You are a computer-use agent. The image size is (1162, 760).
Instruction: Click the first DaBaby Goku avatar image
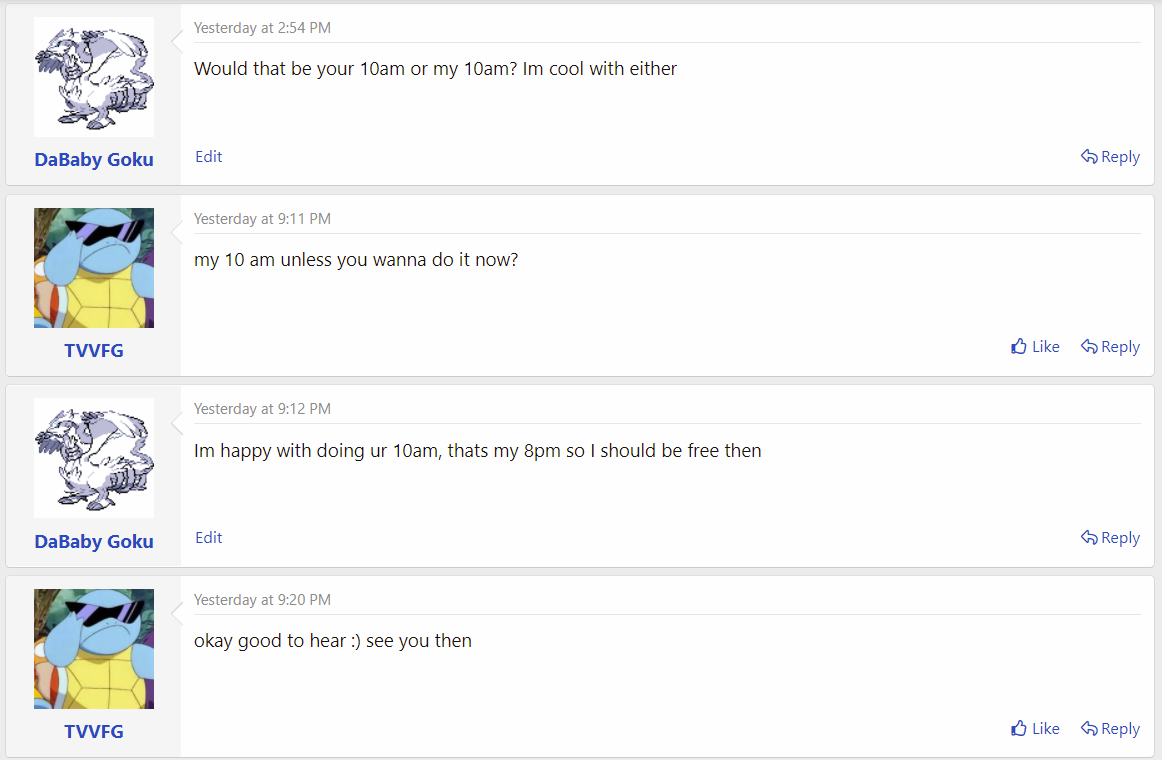(94, 77)
